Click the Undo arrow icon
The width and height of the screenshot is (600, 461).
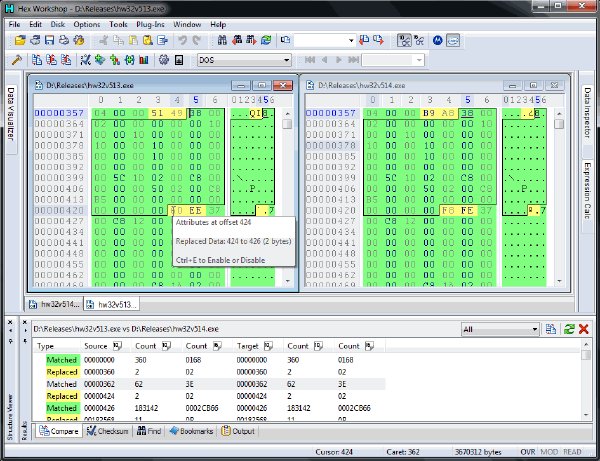point(182,40)
